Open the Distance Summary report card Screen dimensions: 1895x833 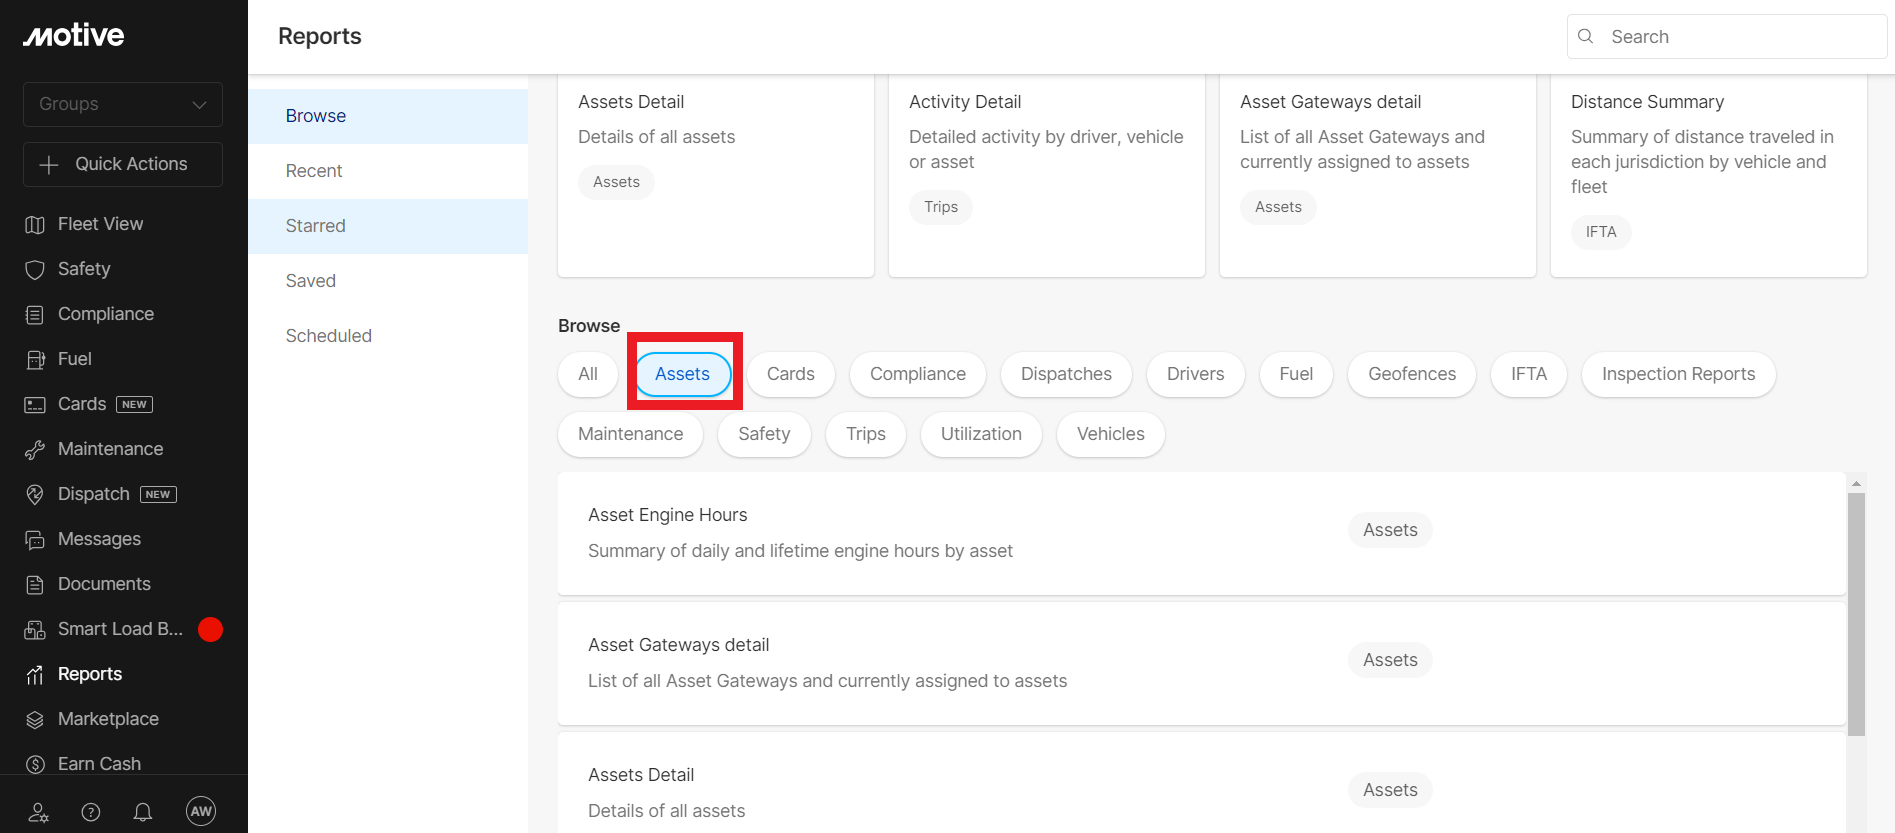1709,175
